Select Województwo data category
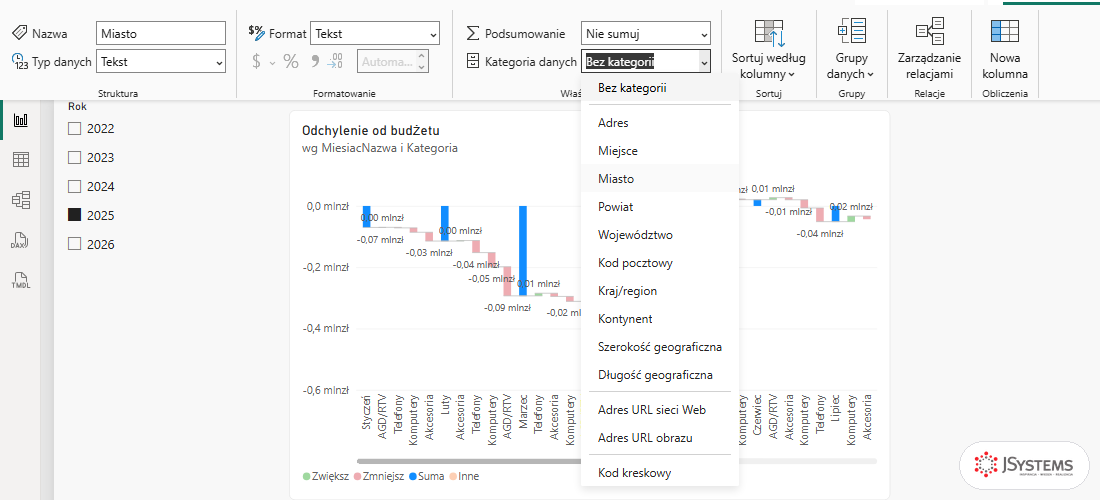Image resolution: width=1100 pixels, height=500 pixels. point(659,235)
